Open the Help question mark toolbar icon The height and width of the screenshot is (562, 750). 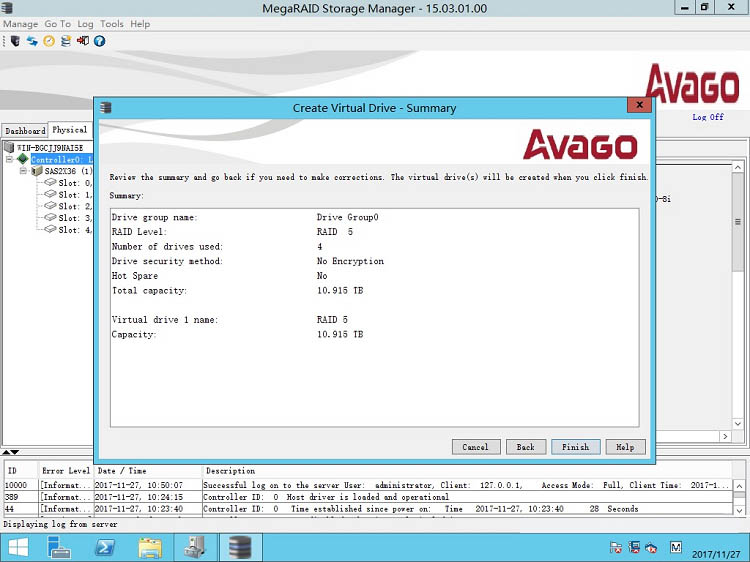(x=99, y=41)
